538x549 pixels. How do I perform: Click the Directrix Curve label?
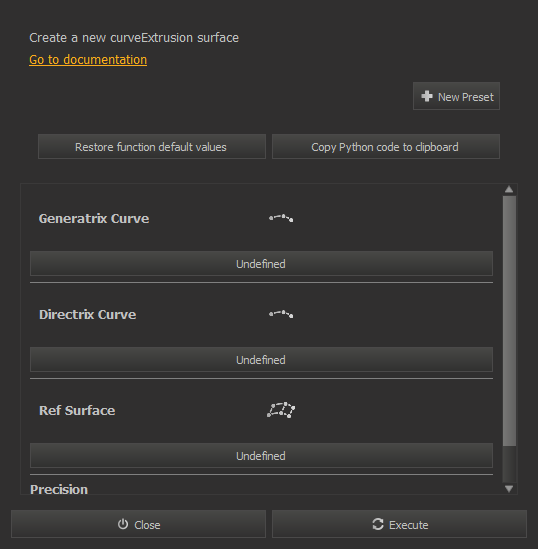(88, 314)
